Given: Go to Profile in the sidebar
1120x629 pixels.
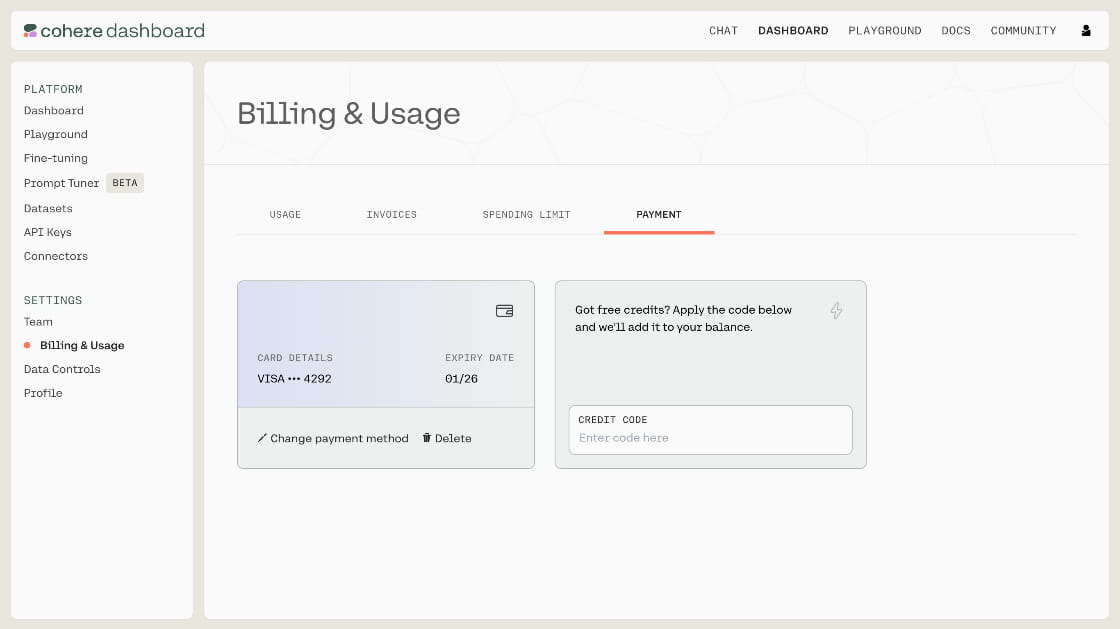Looking at the screenshot, I should tap(43, 393).
